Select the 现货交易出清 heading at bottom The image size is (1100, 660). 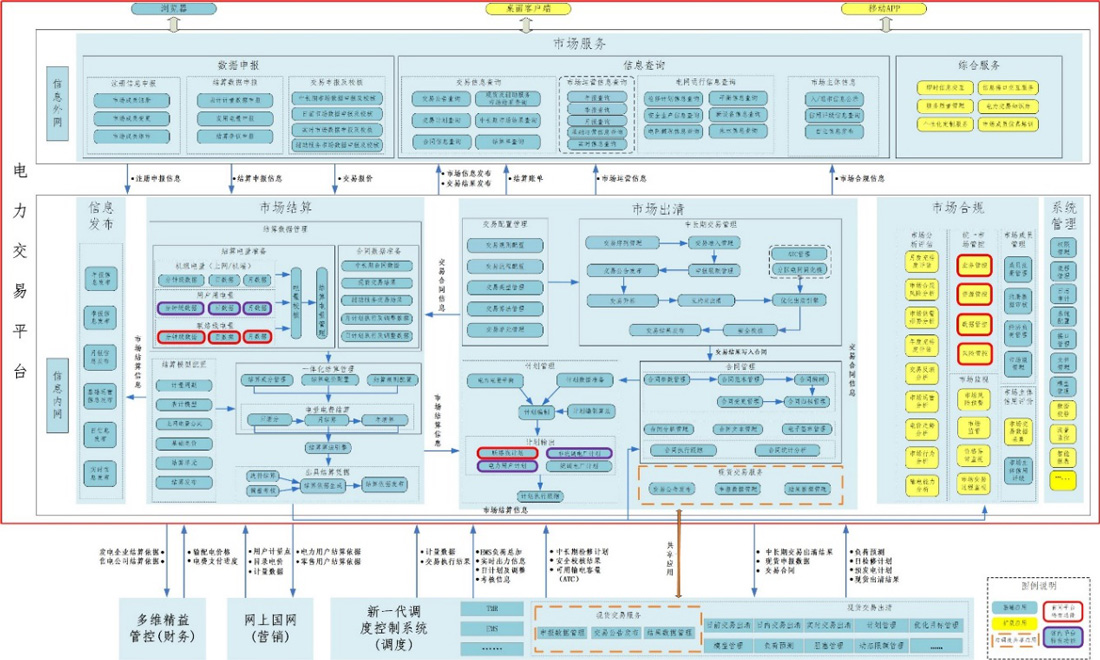(x=869, y=608)
